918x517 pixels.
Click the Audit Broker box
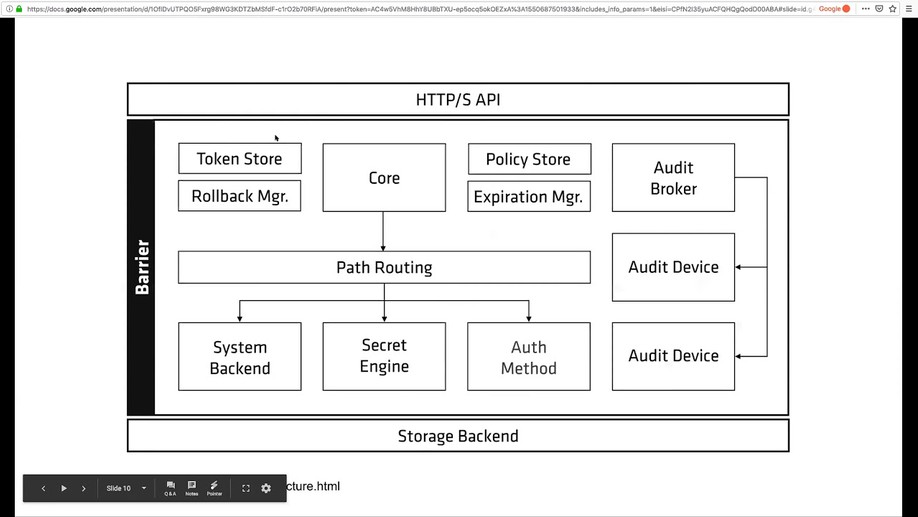click(673, 177)
